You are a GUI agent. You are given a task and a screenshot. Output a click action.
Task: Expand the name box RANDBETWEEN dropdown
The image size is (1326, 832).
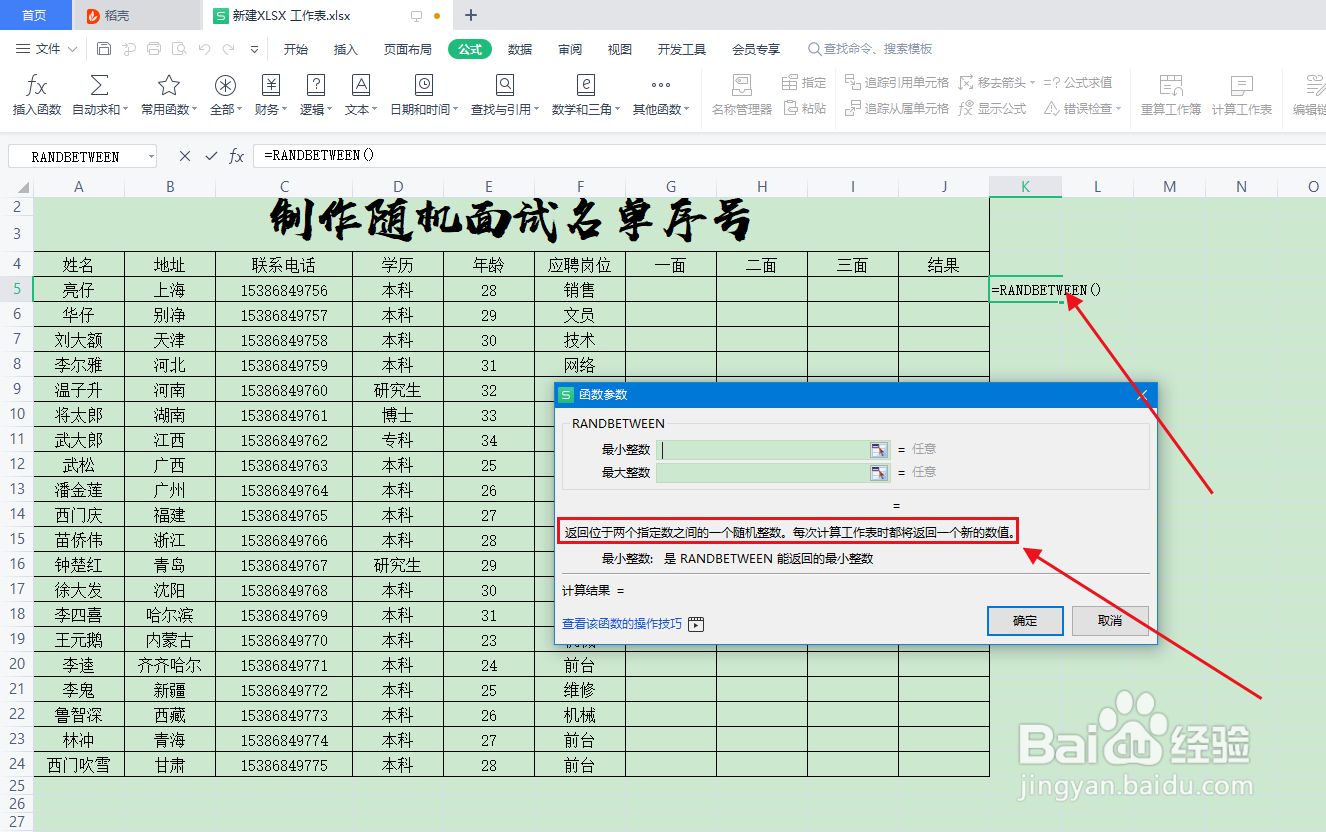(150, 157)
